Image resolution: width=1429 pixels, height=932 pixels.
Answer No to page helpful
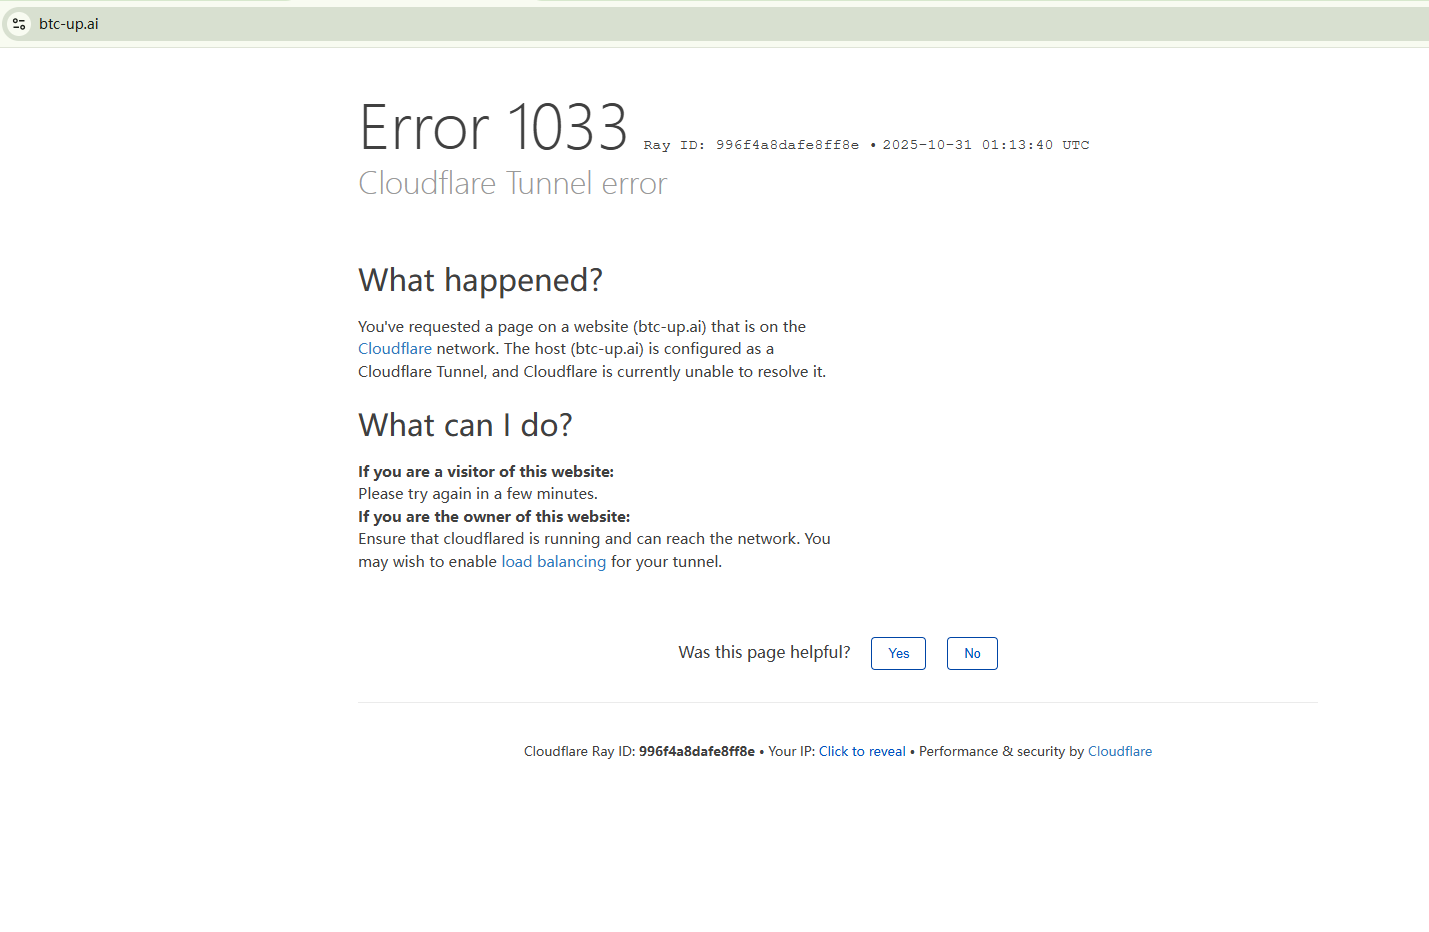point(972,654)
